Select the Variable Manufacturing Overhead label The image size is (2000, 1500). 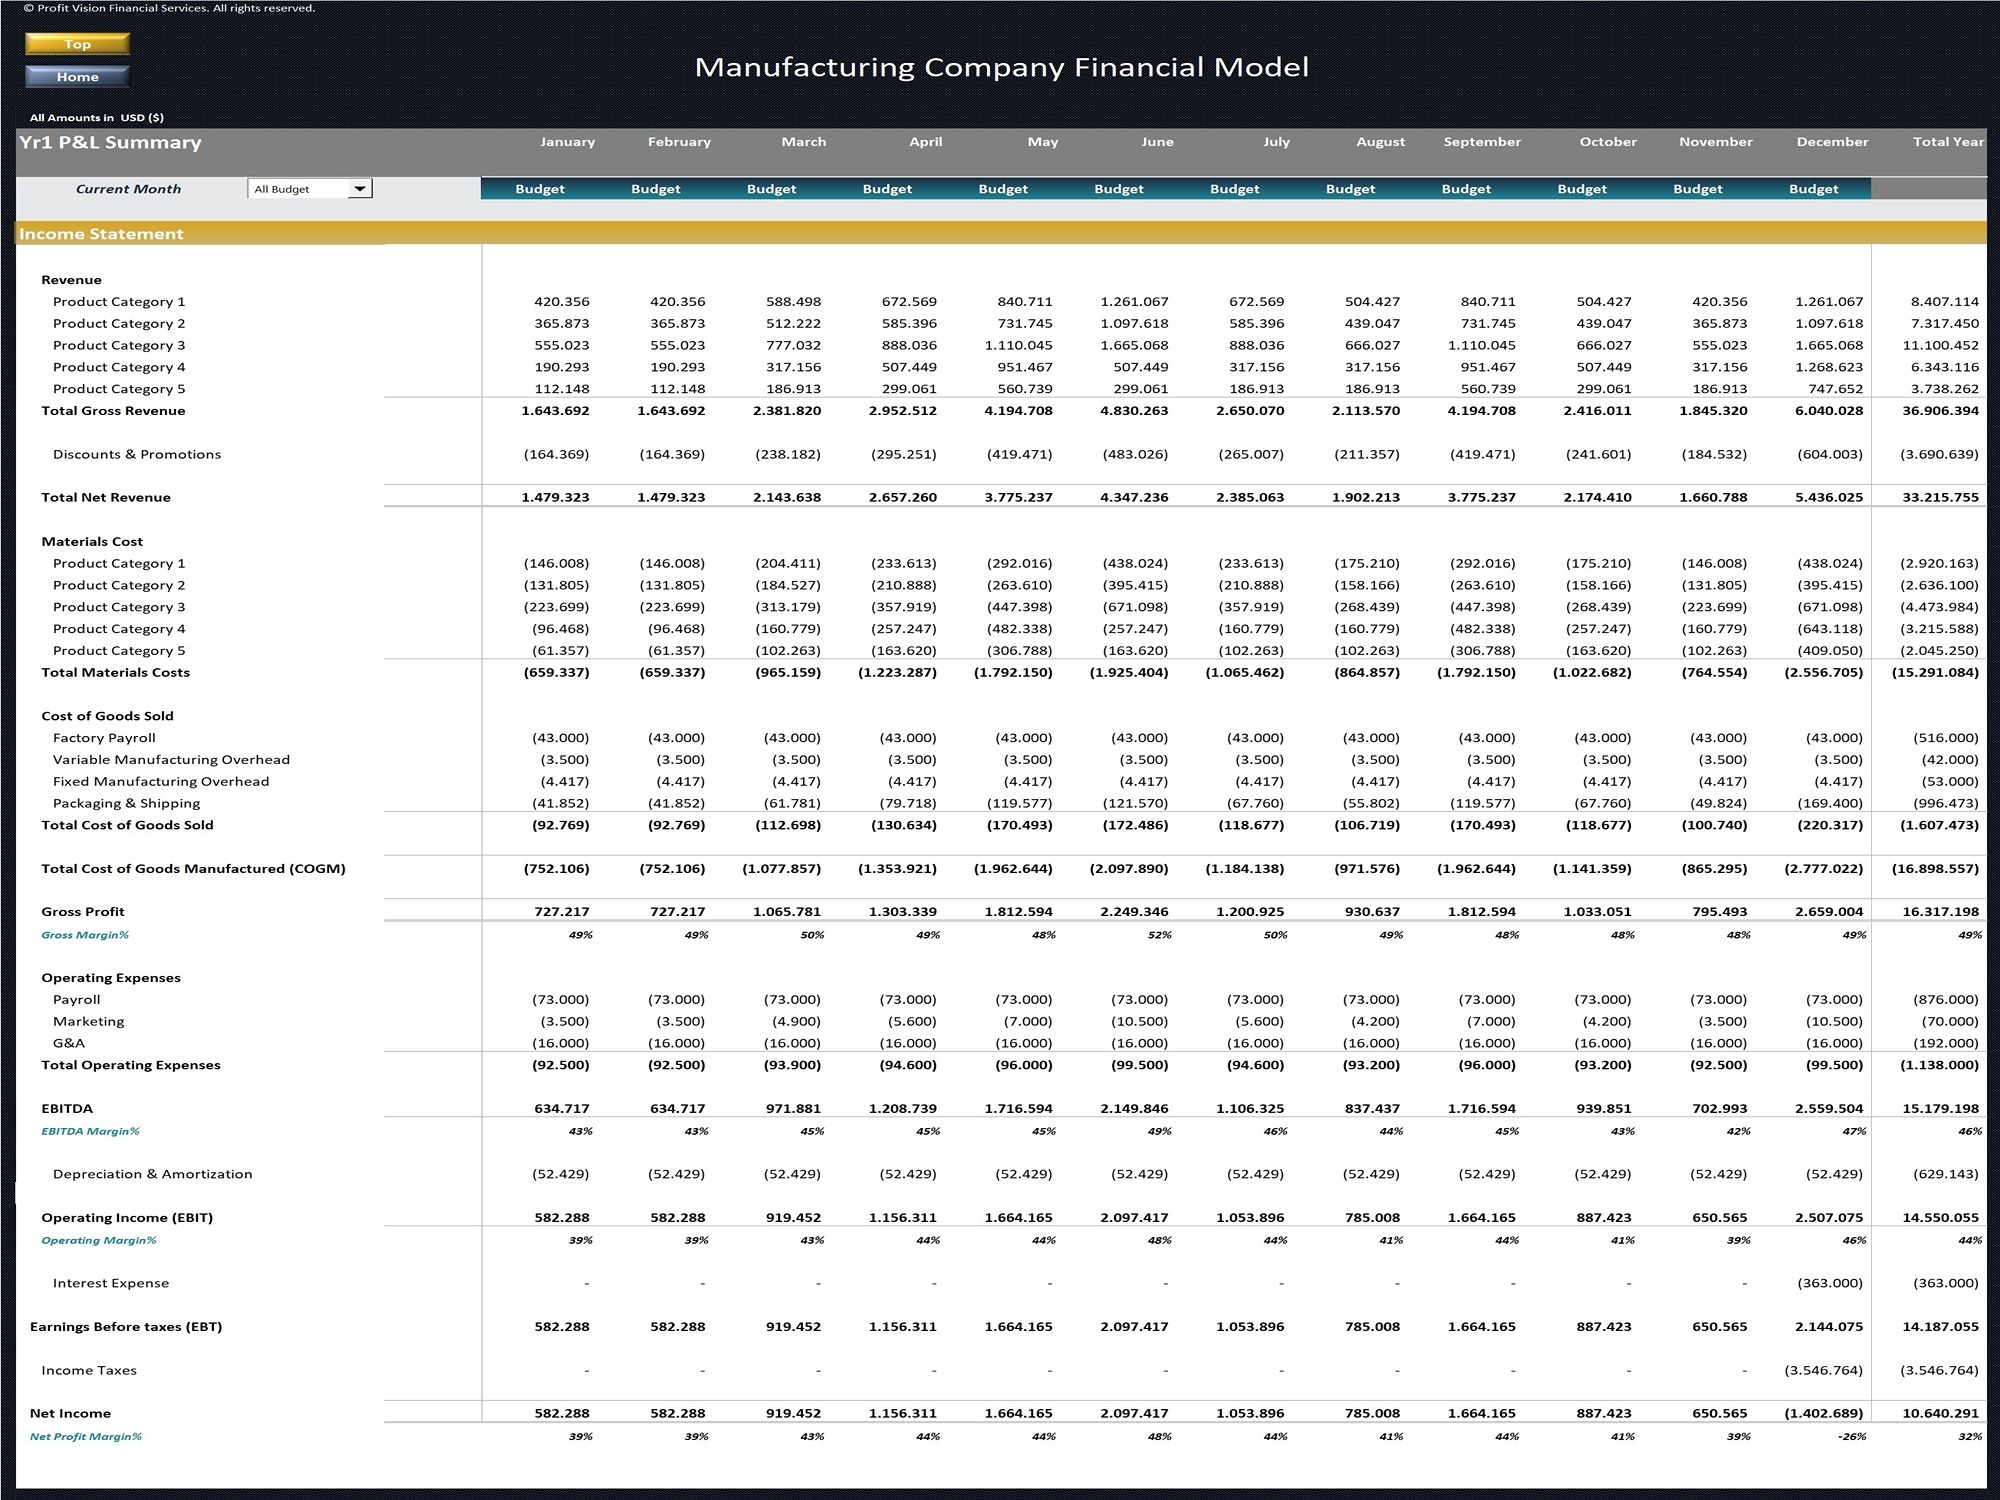171,760
